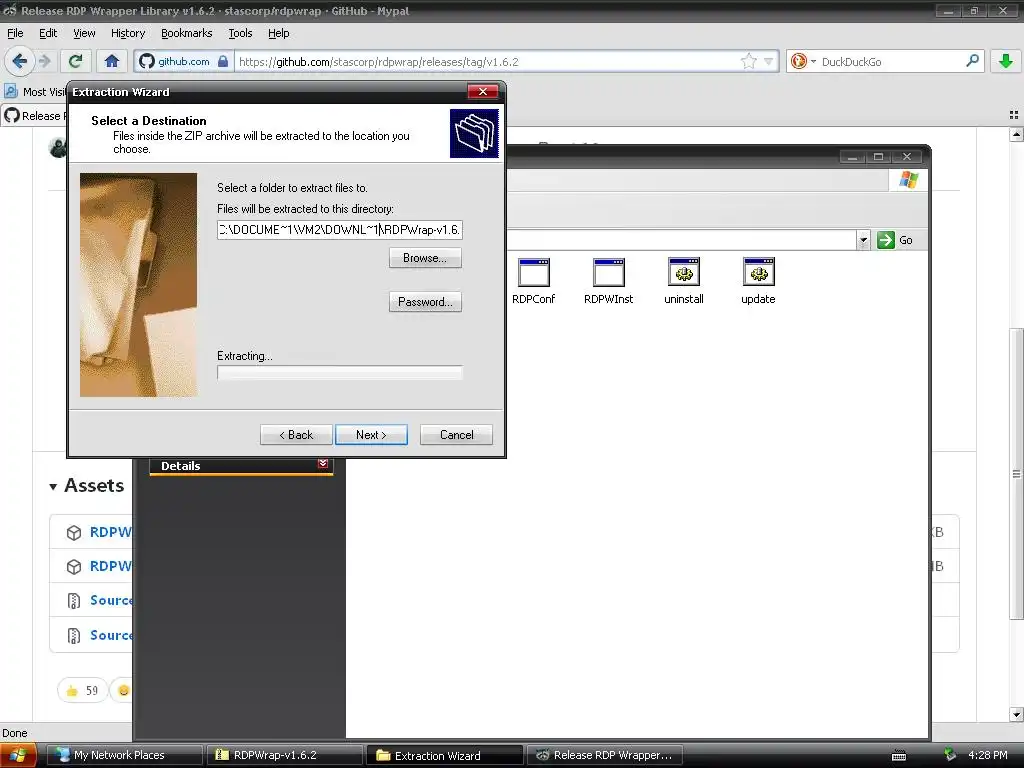1024x768 pixels.
Task: Click the keyboard icon in system tray
Action: (x=899, y=756)
